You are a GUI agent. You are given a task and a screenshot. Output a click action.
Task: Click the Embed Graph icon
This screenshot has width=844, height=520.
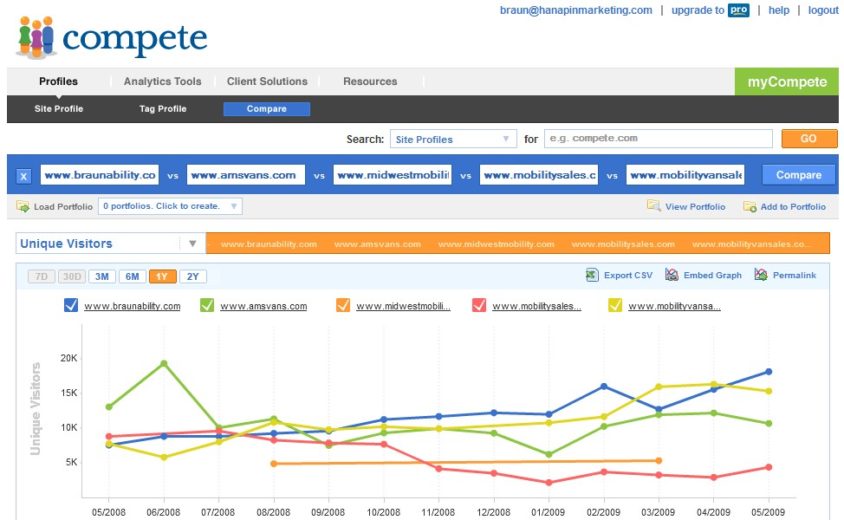671,275
